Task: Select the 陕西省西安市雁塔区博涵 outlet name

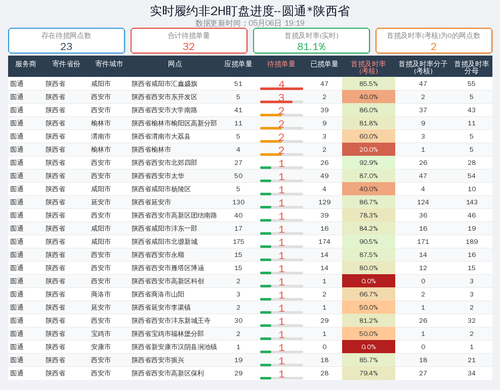Action: [168, 268]
